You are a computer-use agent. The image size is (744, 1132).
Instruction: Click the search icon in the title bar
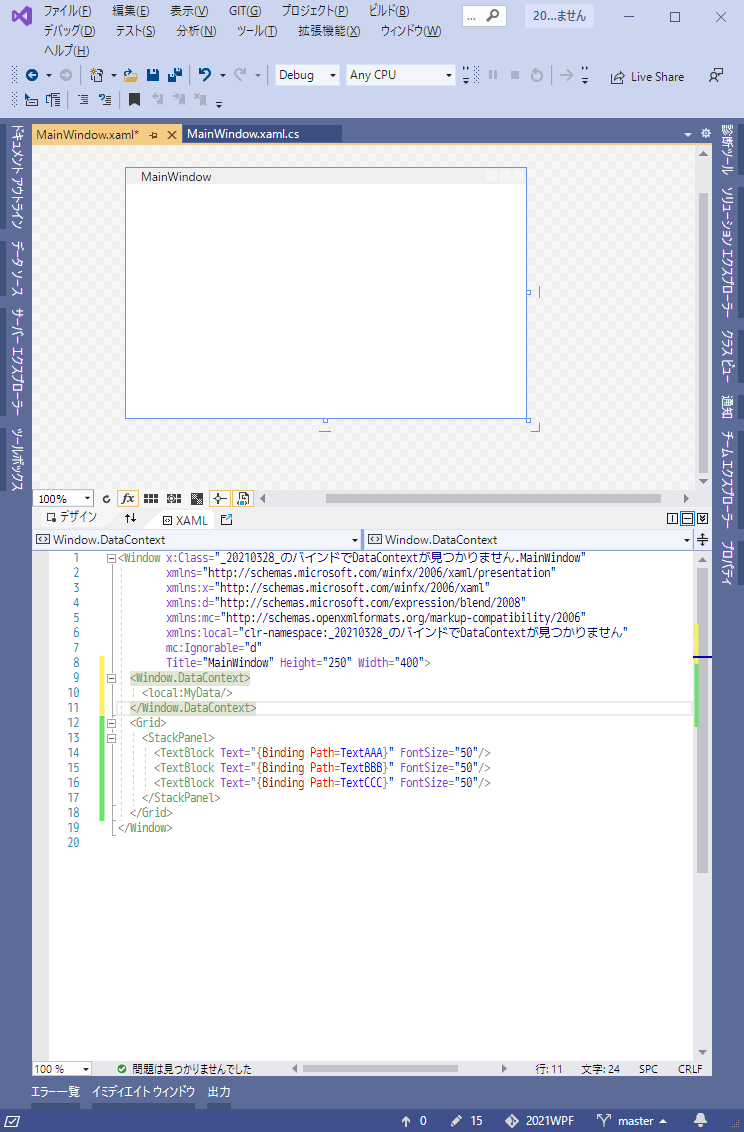point(492,15)
